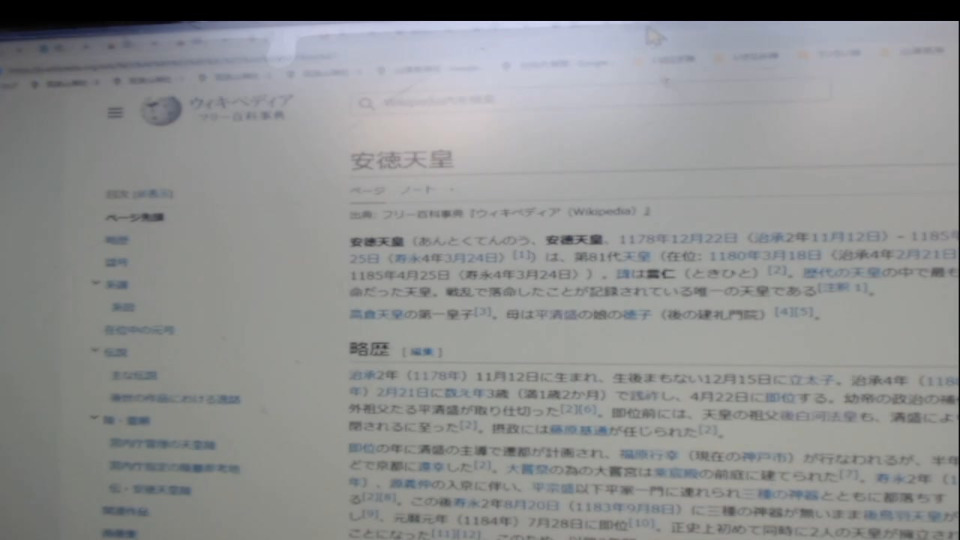Screen dimensions: 960x540
Task: Open the 大嘗祭 link
Action: 528,470
